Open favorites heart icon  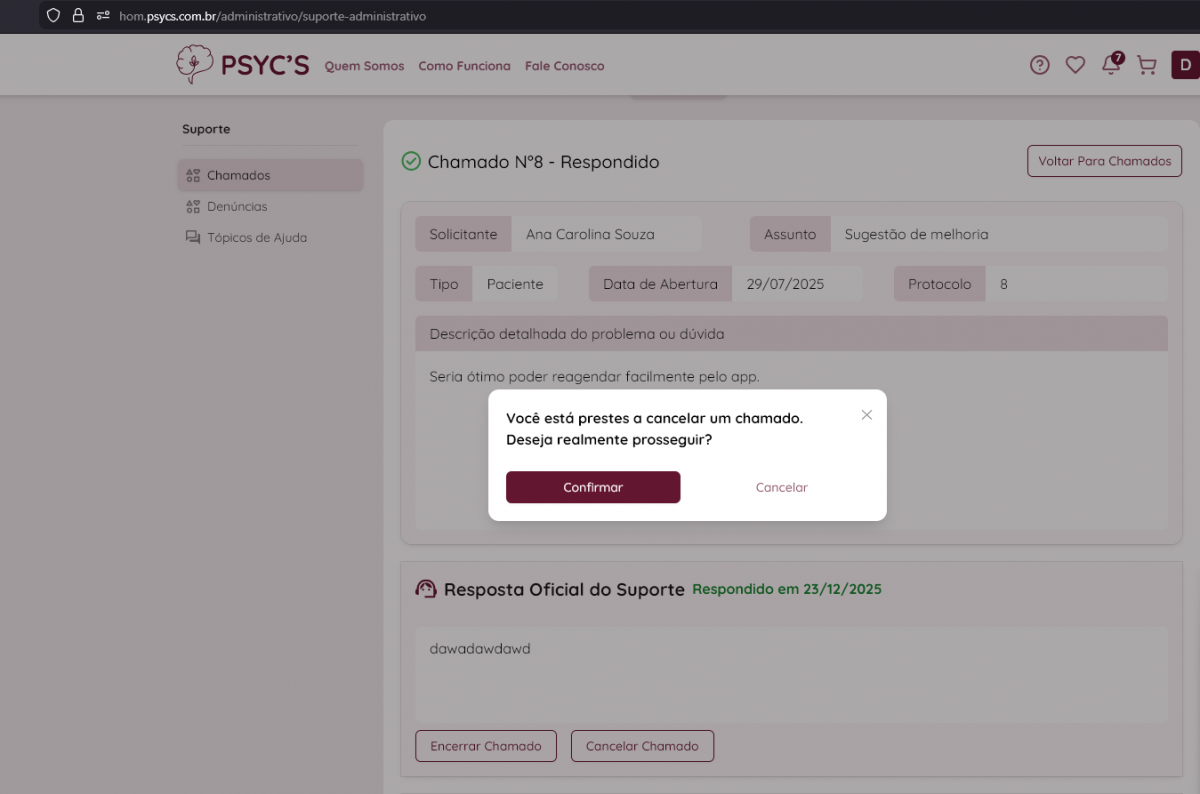(1075, 65)
